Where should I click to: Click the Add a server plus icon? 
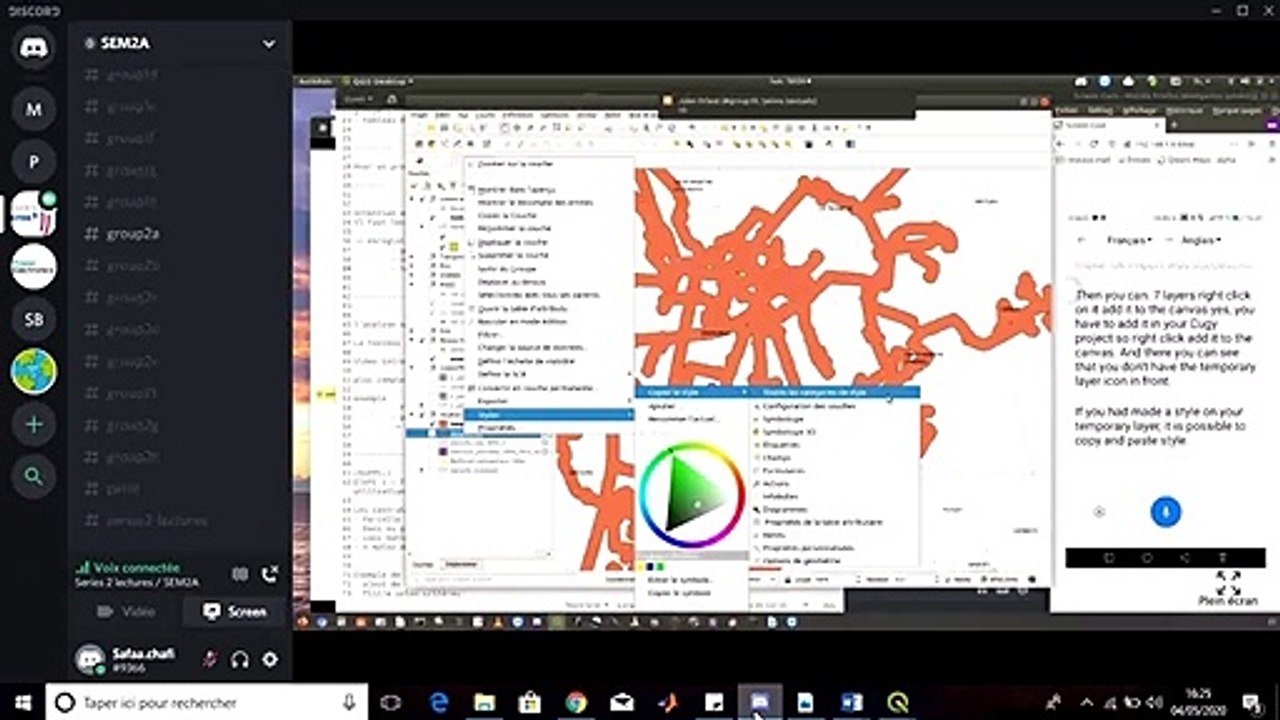point(34,424)
